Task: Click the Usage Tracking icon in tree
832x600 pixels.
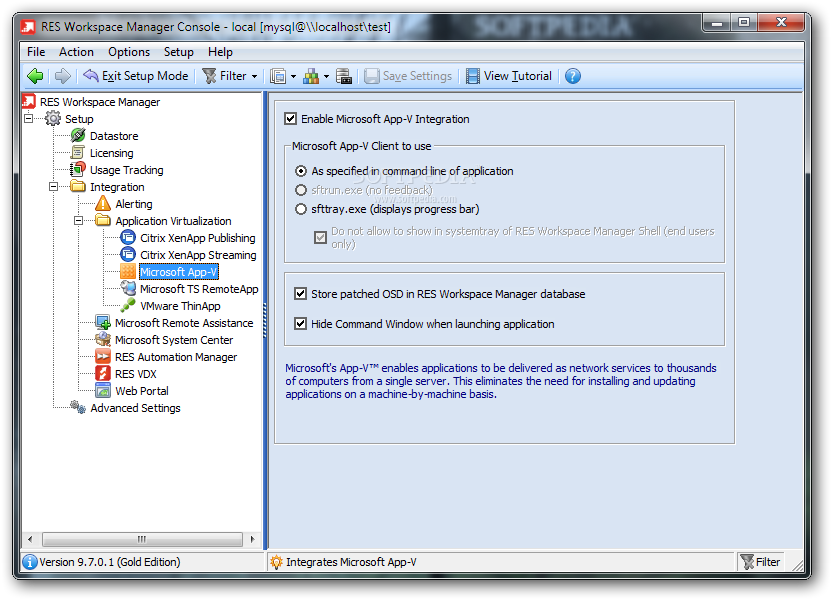Action: (x=77, y=169)
